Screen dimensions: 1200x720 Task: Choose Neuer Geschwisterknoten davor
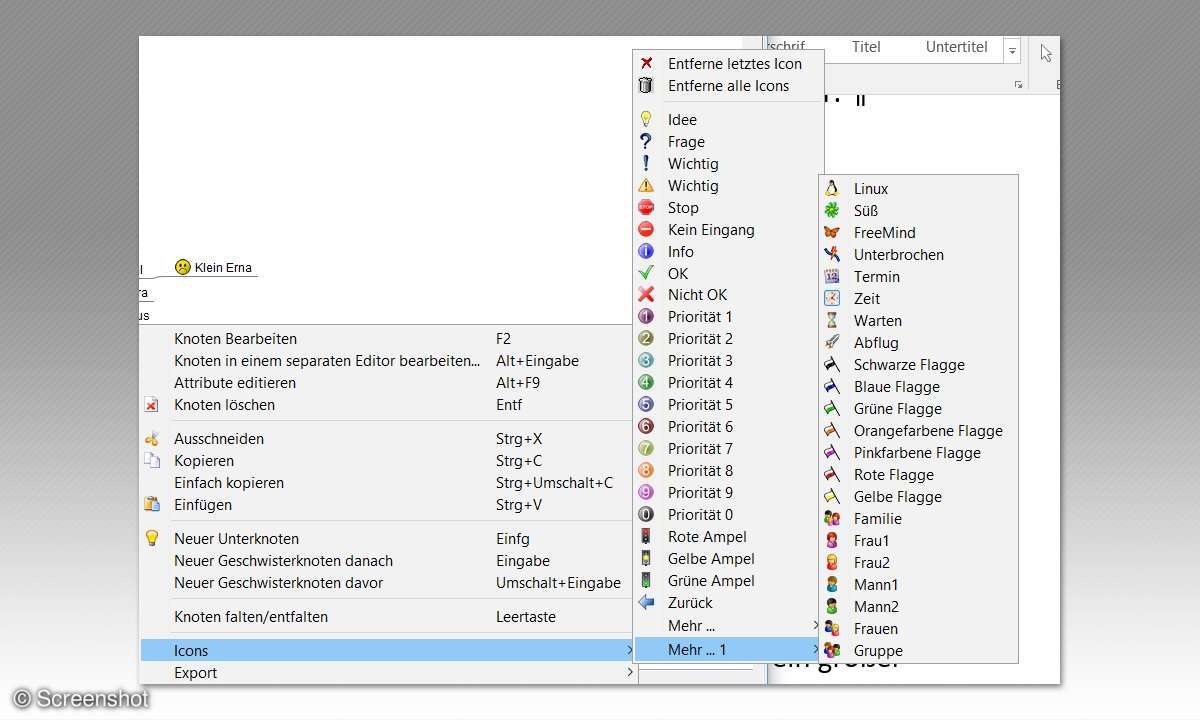(x=388, y=582)
